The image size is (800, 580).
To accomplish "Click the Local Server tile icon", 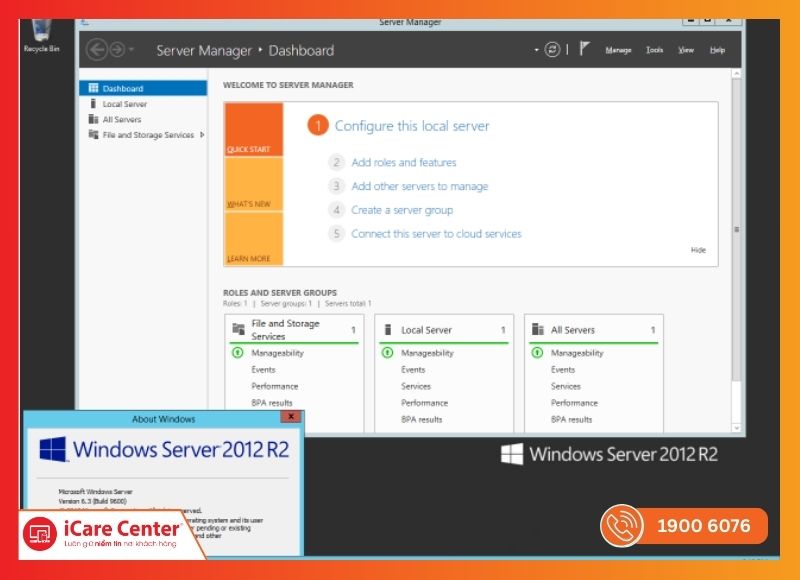I will coord(388,330).
